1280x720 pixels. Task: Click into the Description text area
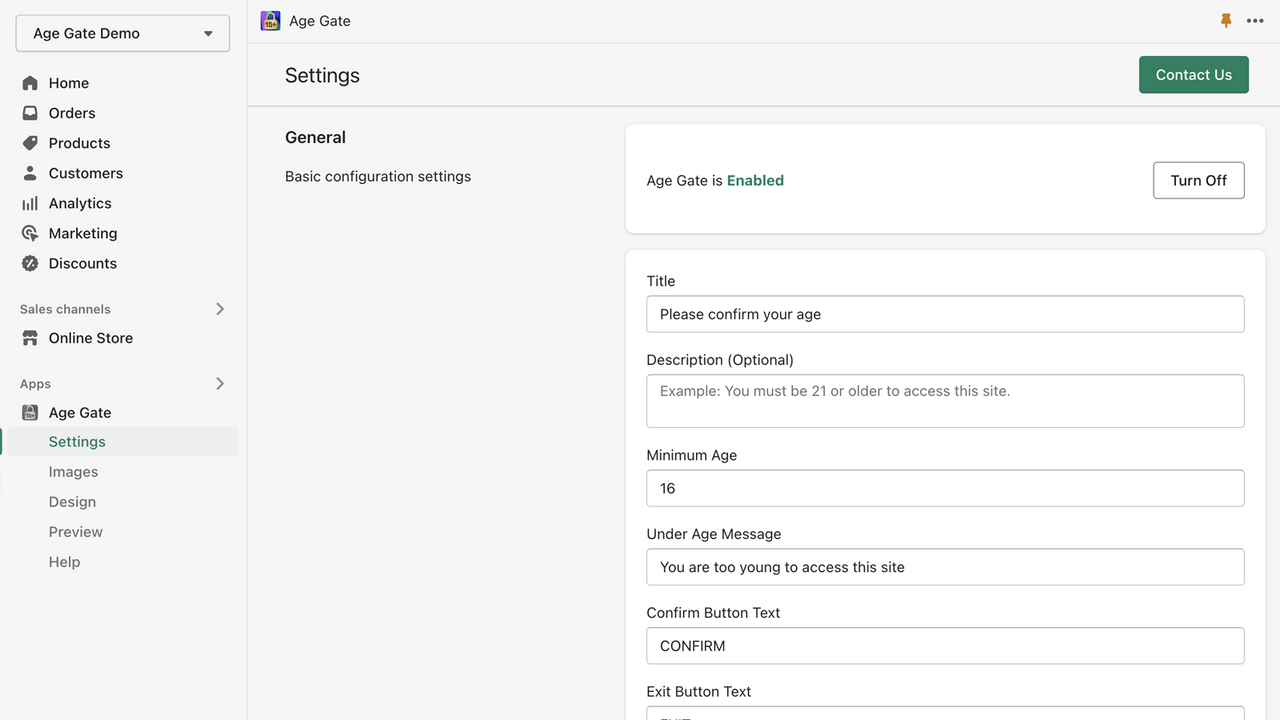pyautogui.click(x=945, y=401)
